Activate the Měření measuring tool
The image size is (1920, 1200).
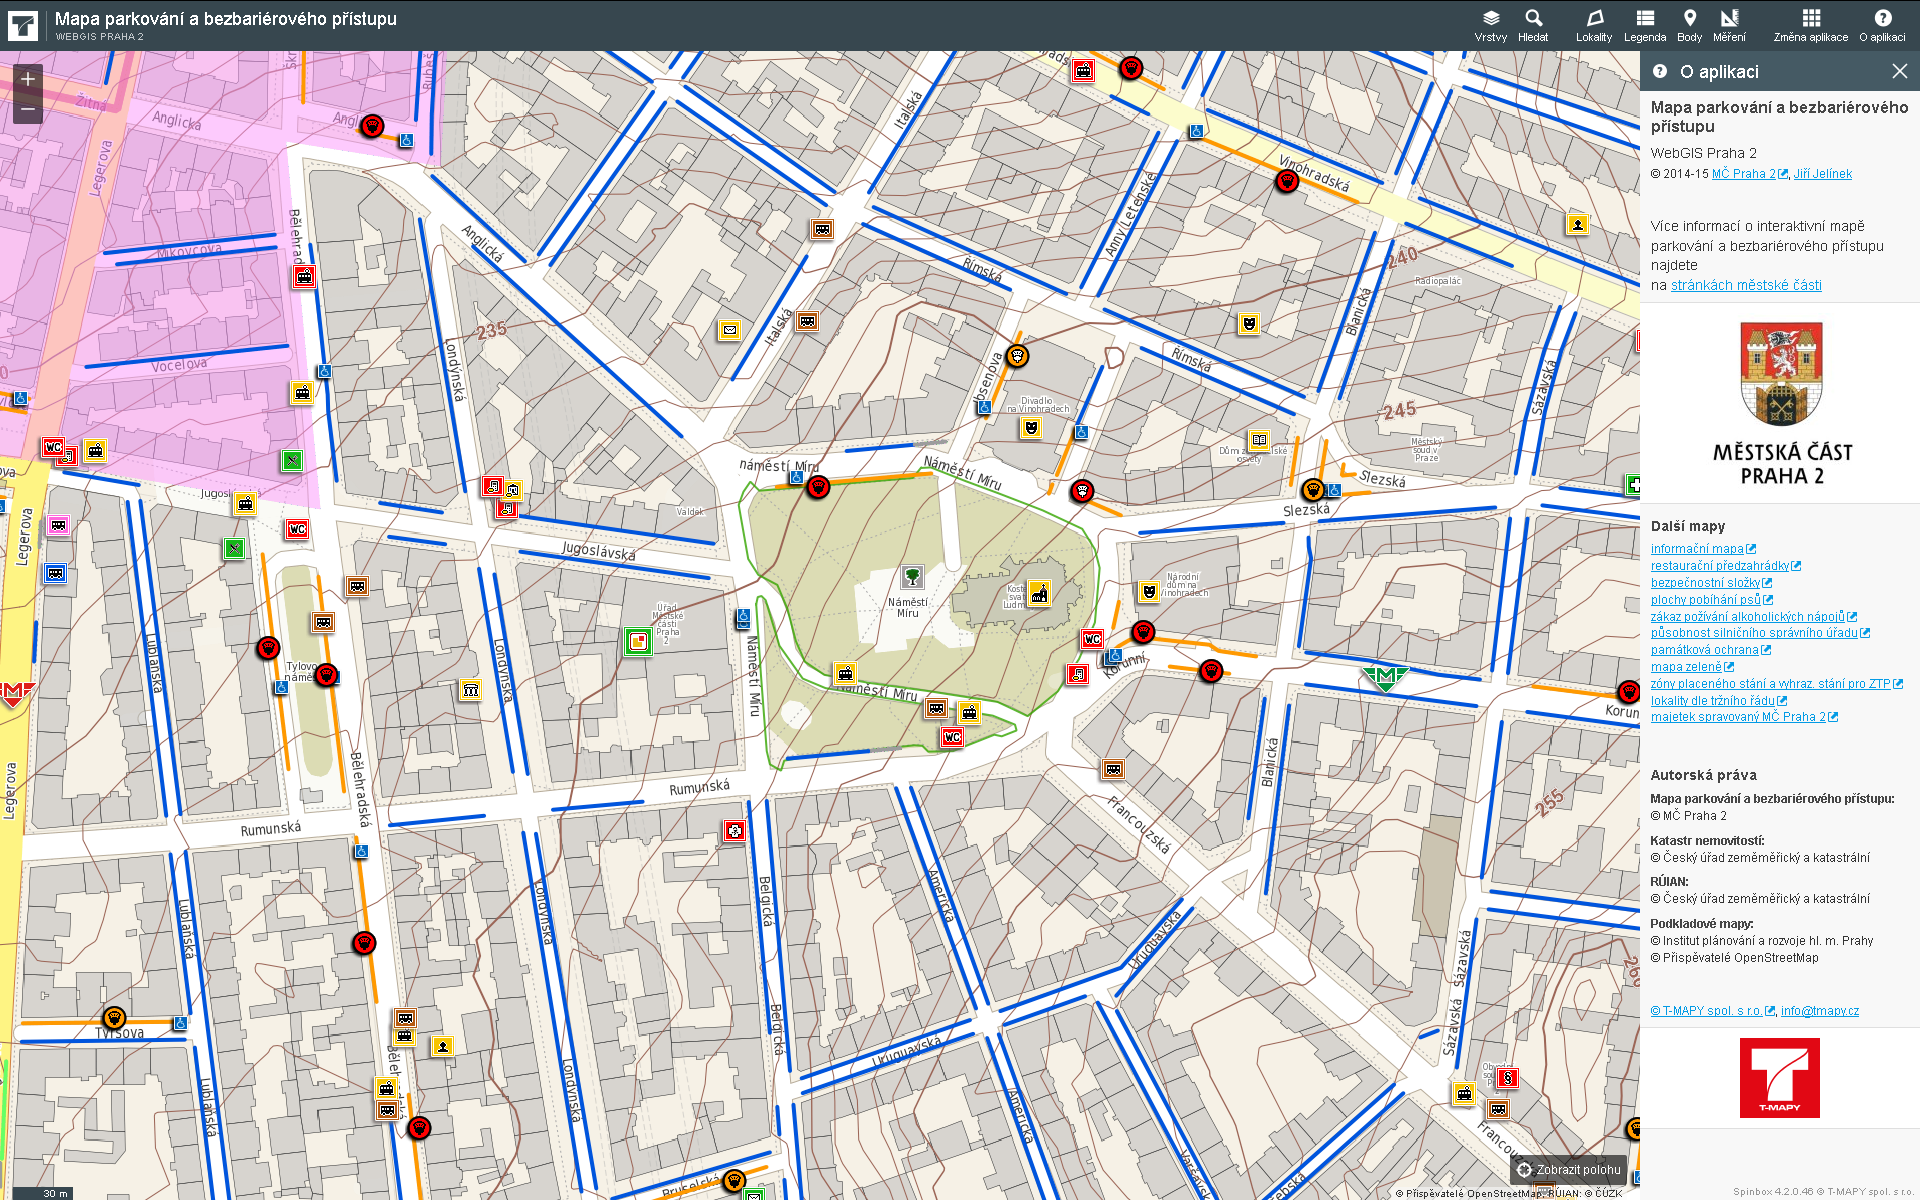tap(1729, 26)
